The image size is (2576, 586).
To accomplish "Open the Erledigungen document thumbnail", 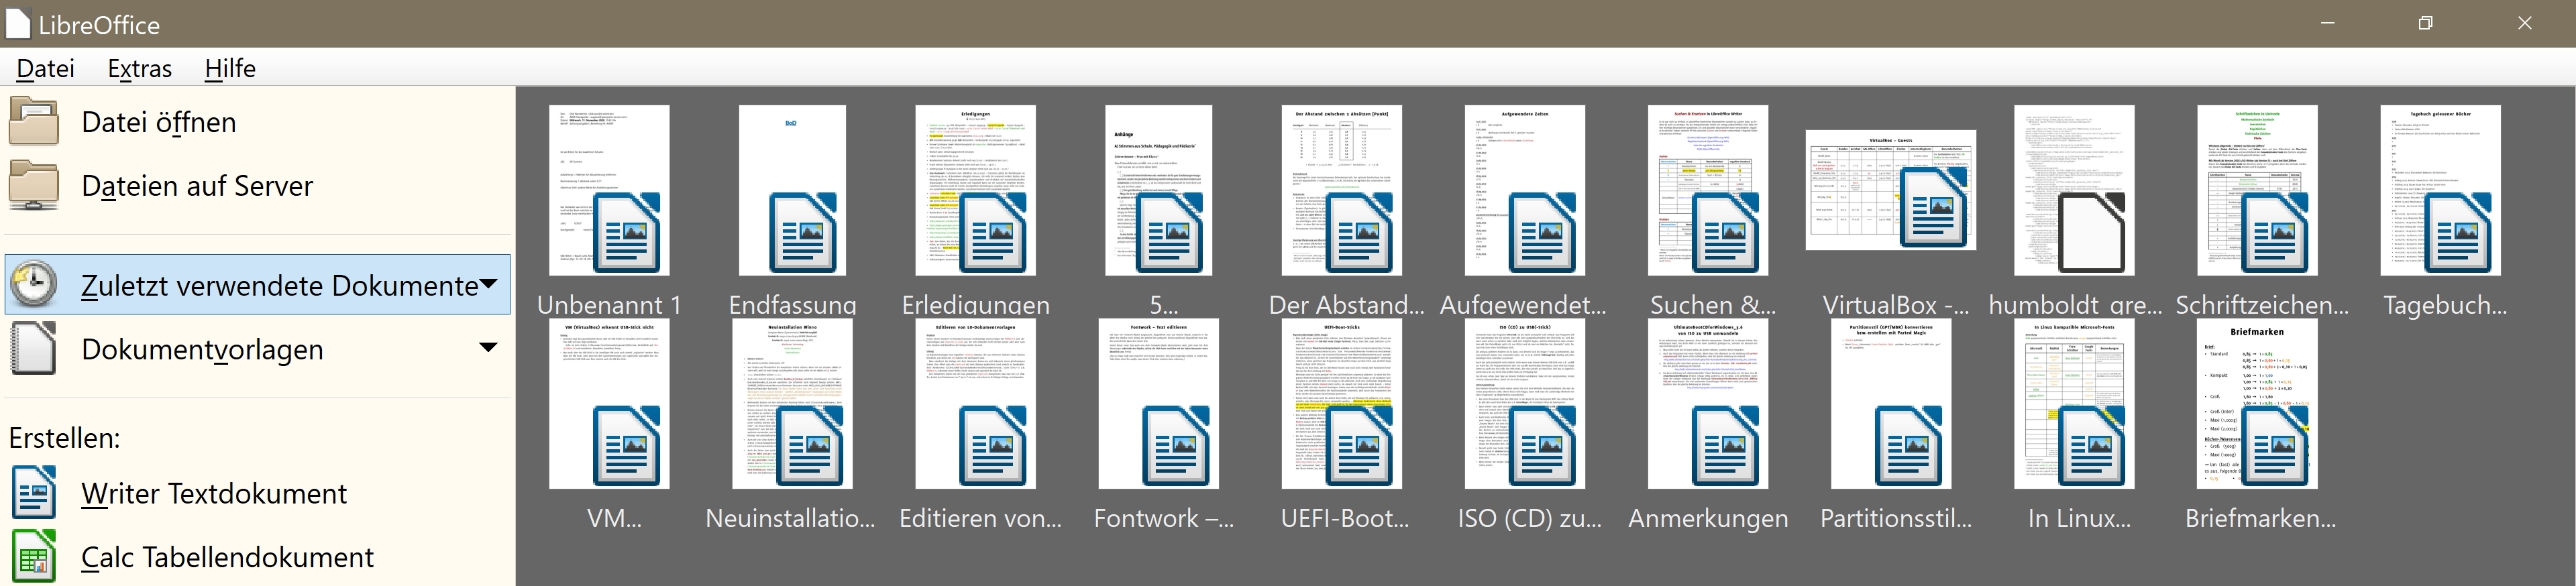I will click(975, 190).
